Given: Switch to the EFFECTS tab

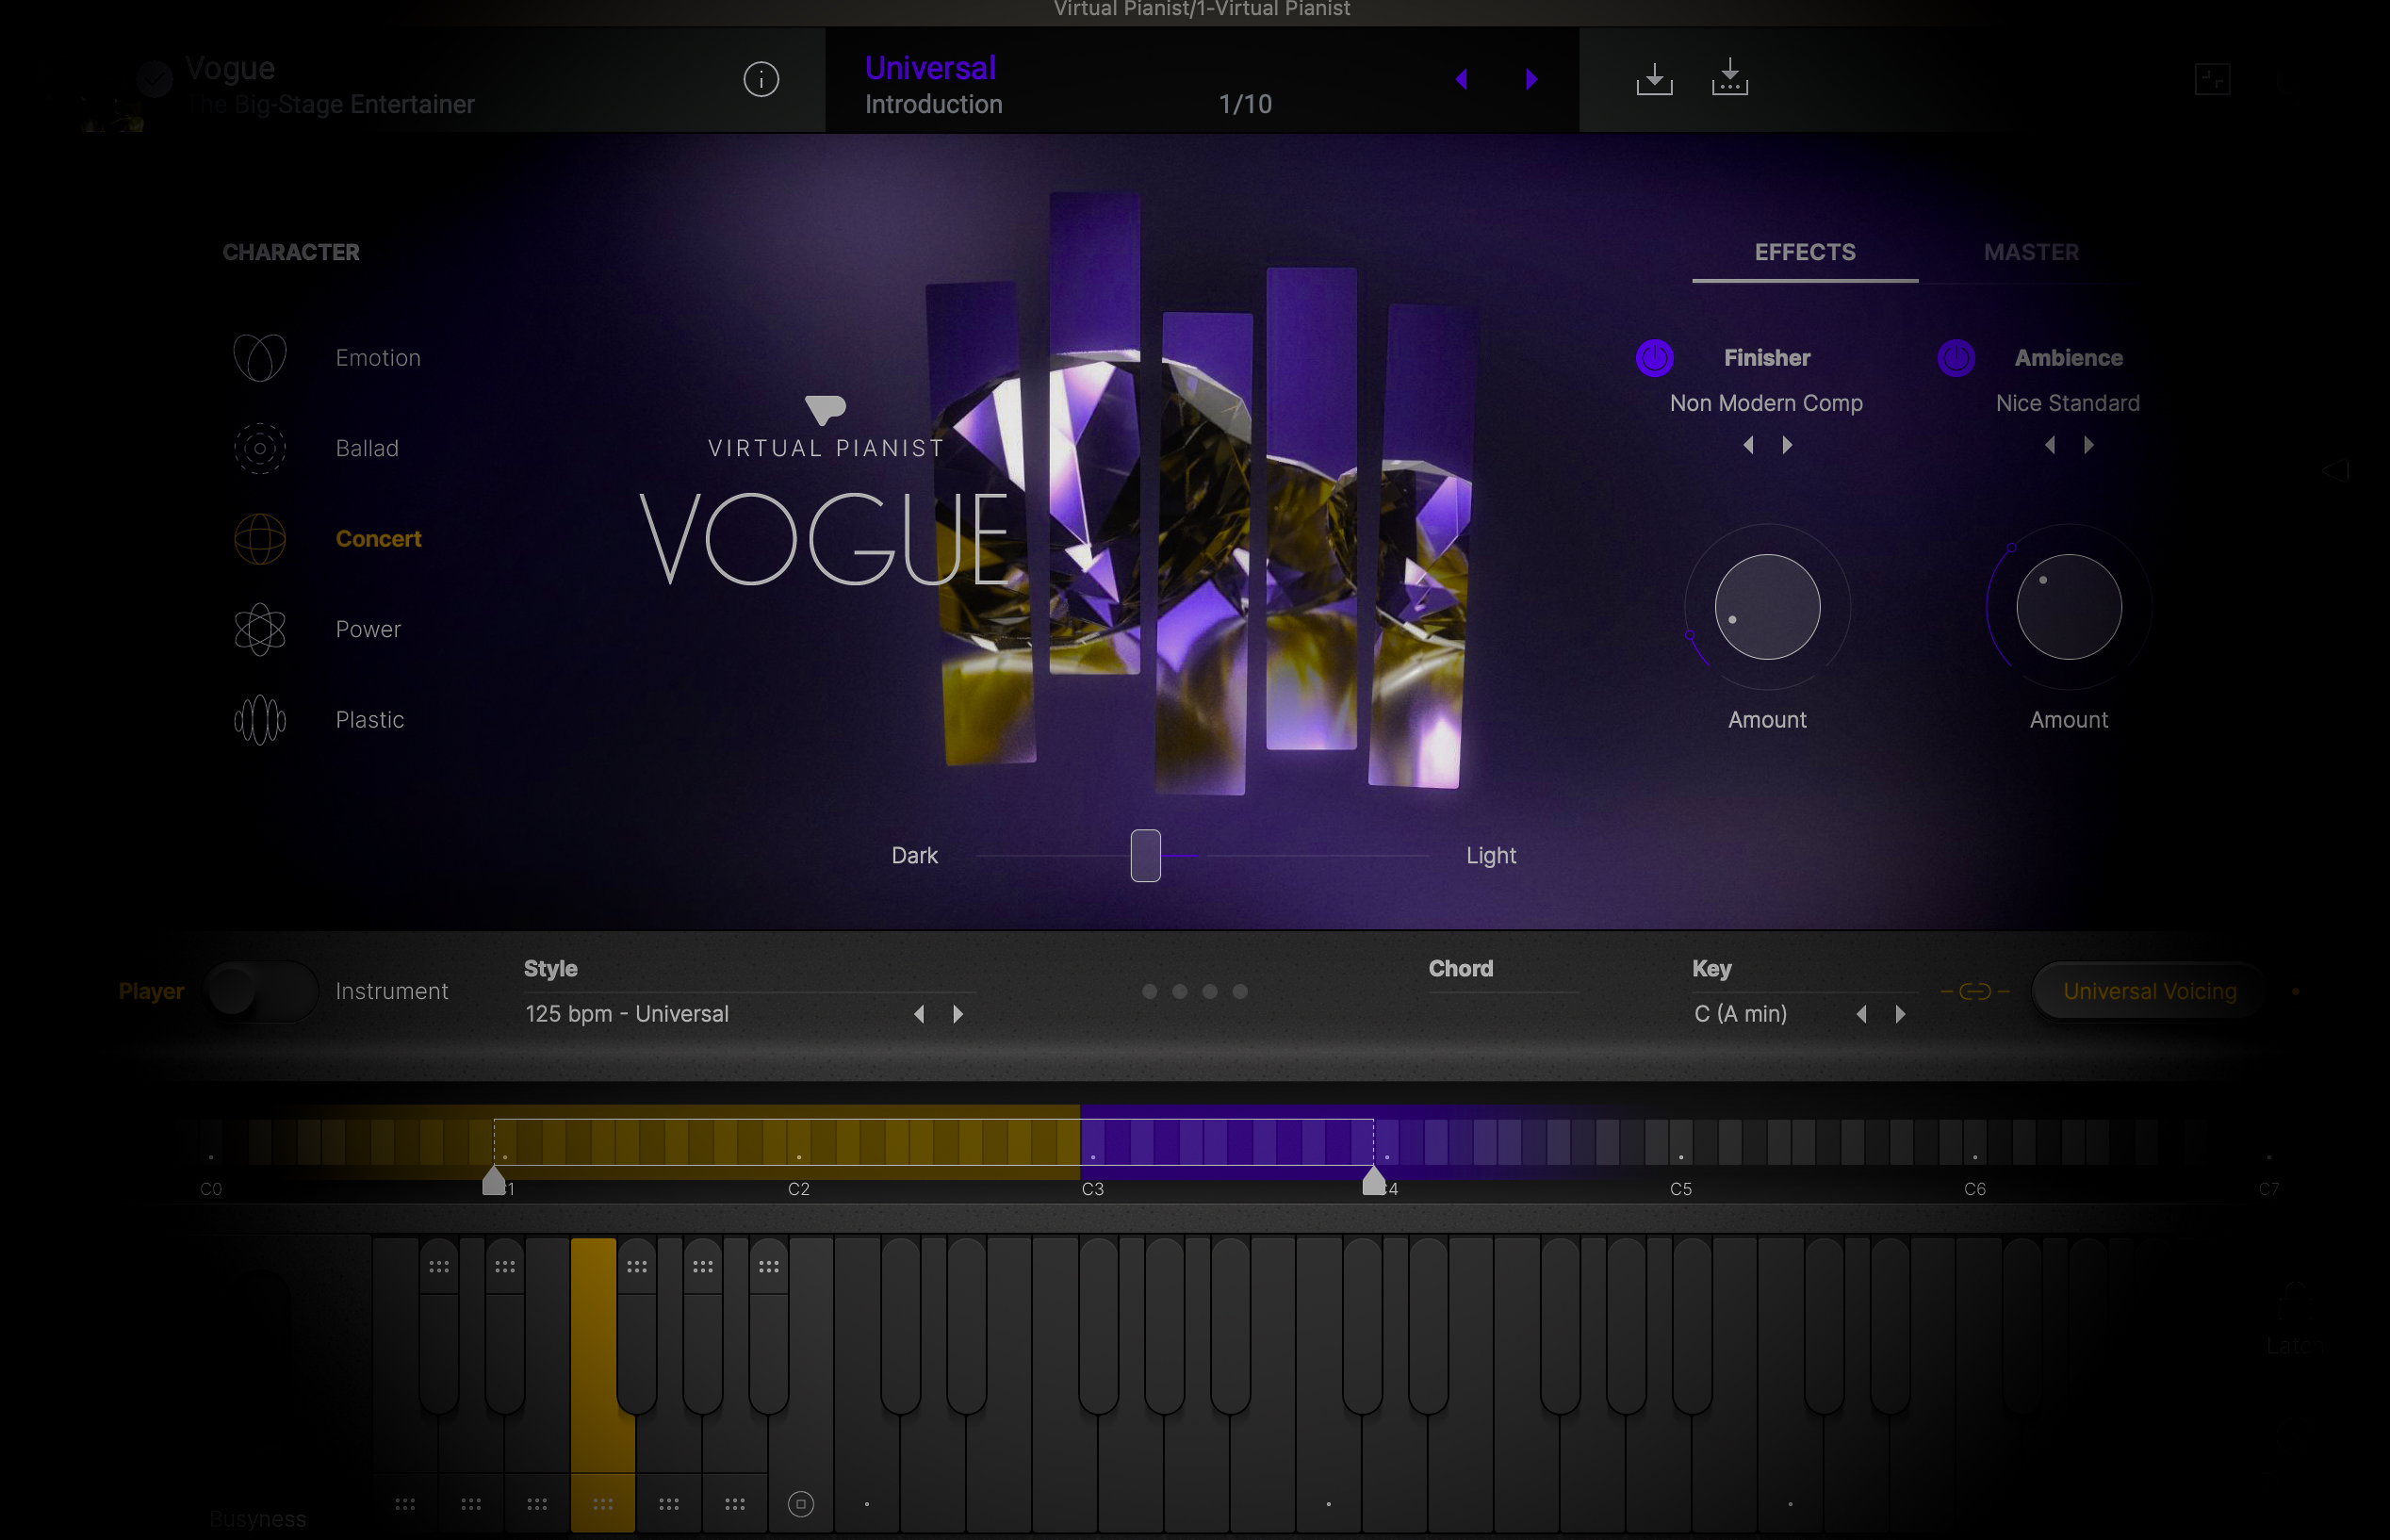Looking at the screenshot, I should click(1805, 252).
